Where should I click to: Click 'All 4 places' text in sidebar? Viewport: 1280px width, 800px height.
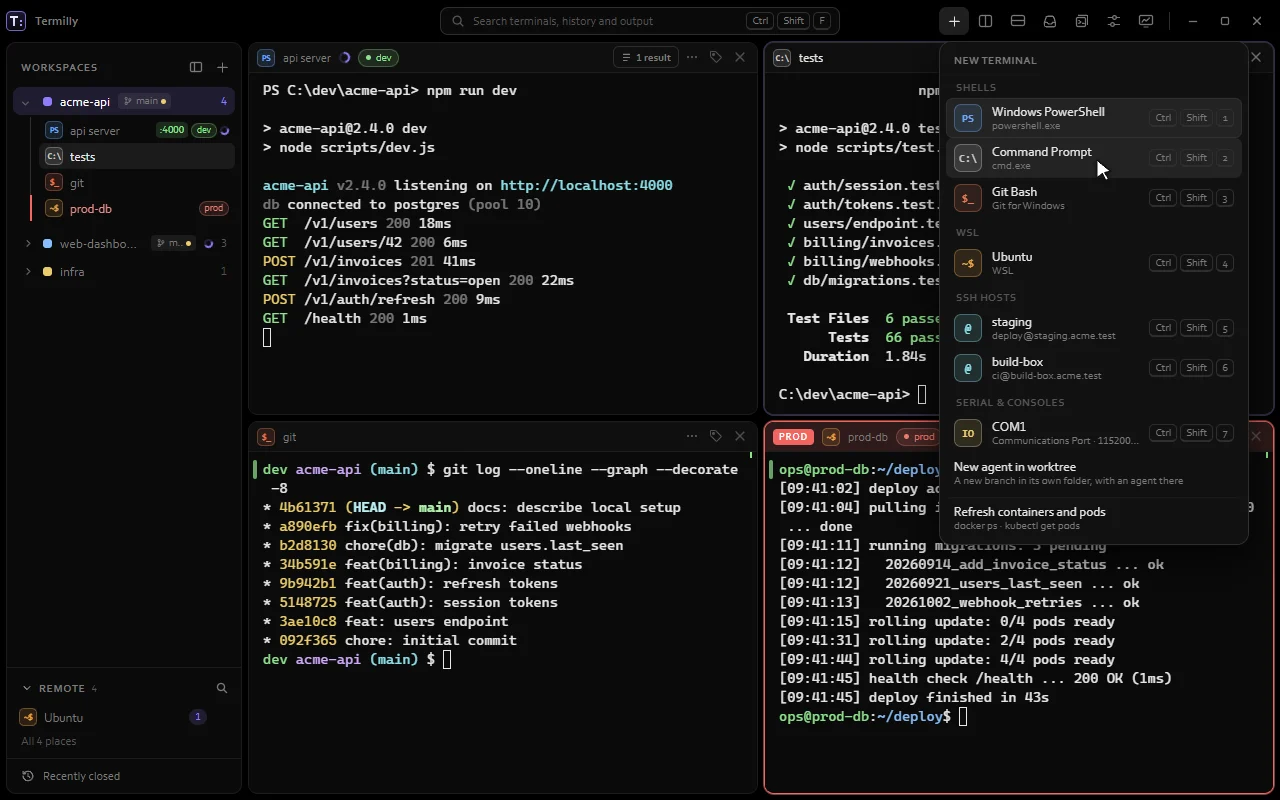click(49, 742)
